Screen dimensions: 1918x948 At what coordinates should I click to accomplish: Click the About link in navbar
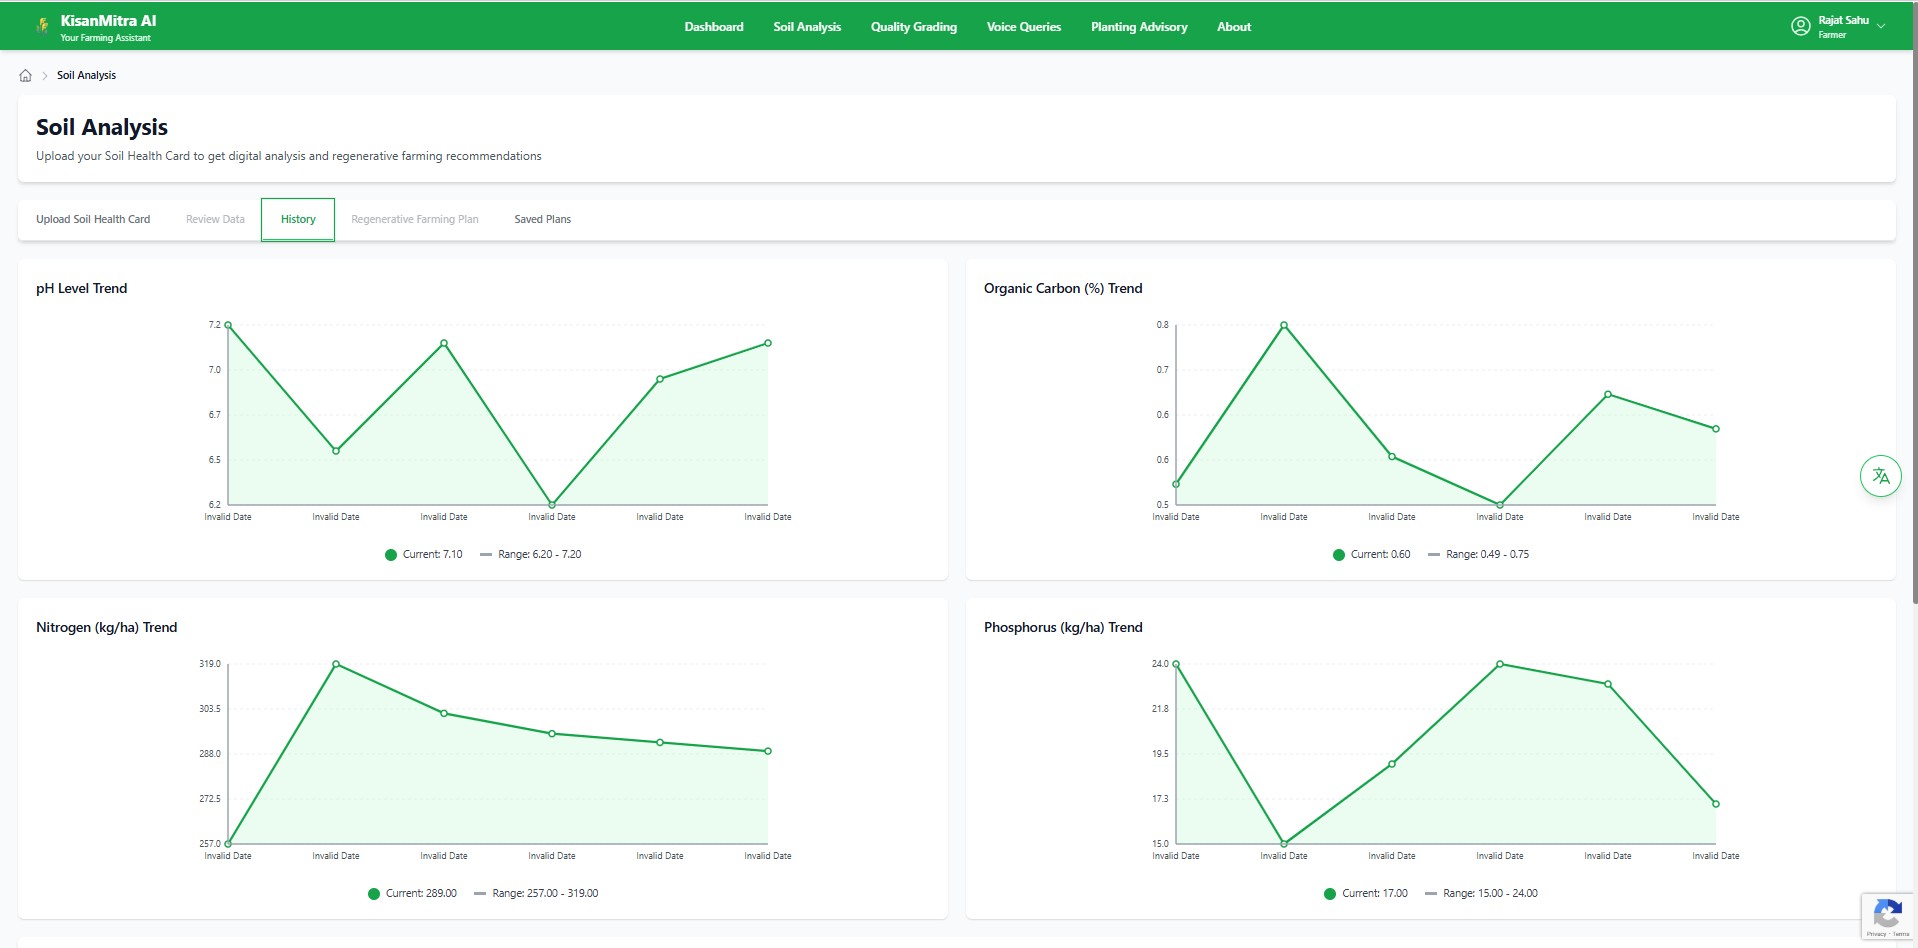click(x=1234, y=27)
